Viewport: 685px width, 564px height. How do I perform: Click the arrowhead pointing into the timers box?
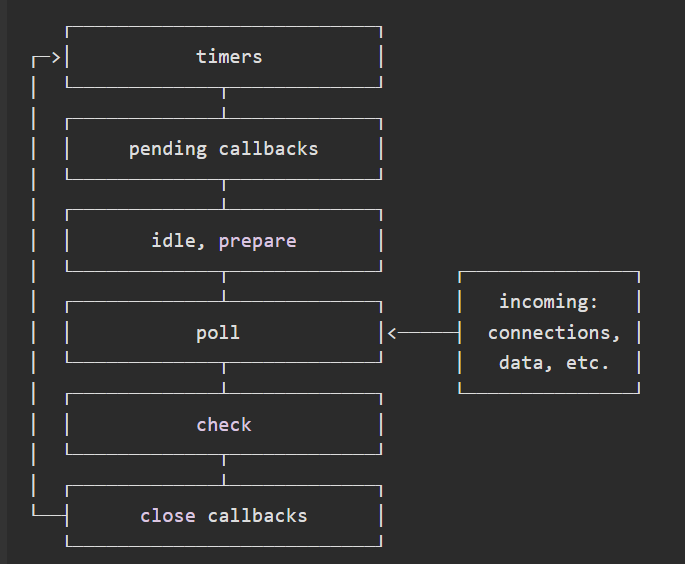55,58
